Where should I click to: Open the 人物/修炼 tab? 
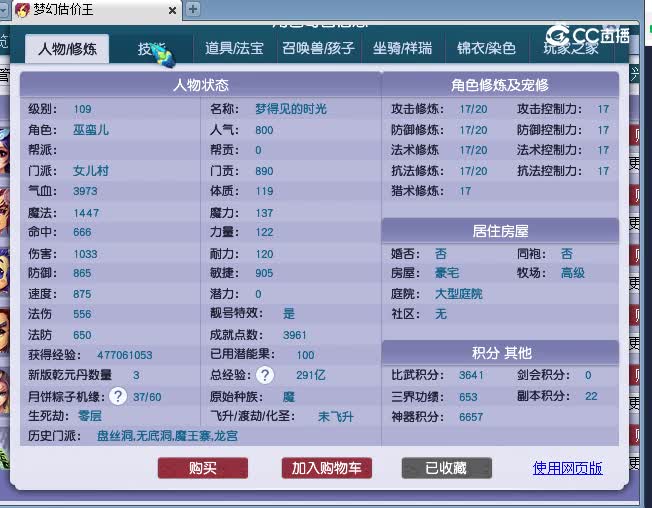(x=67, y=49)
